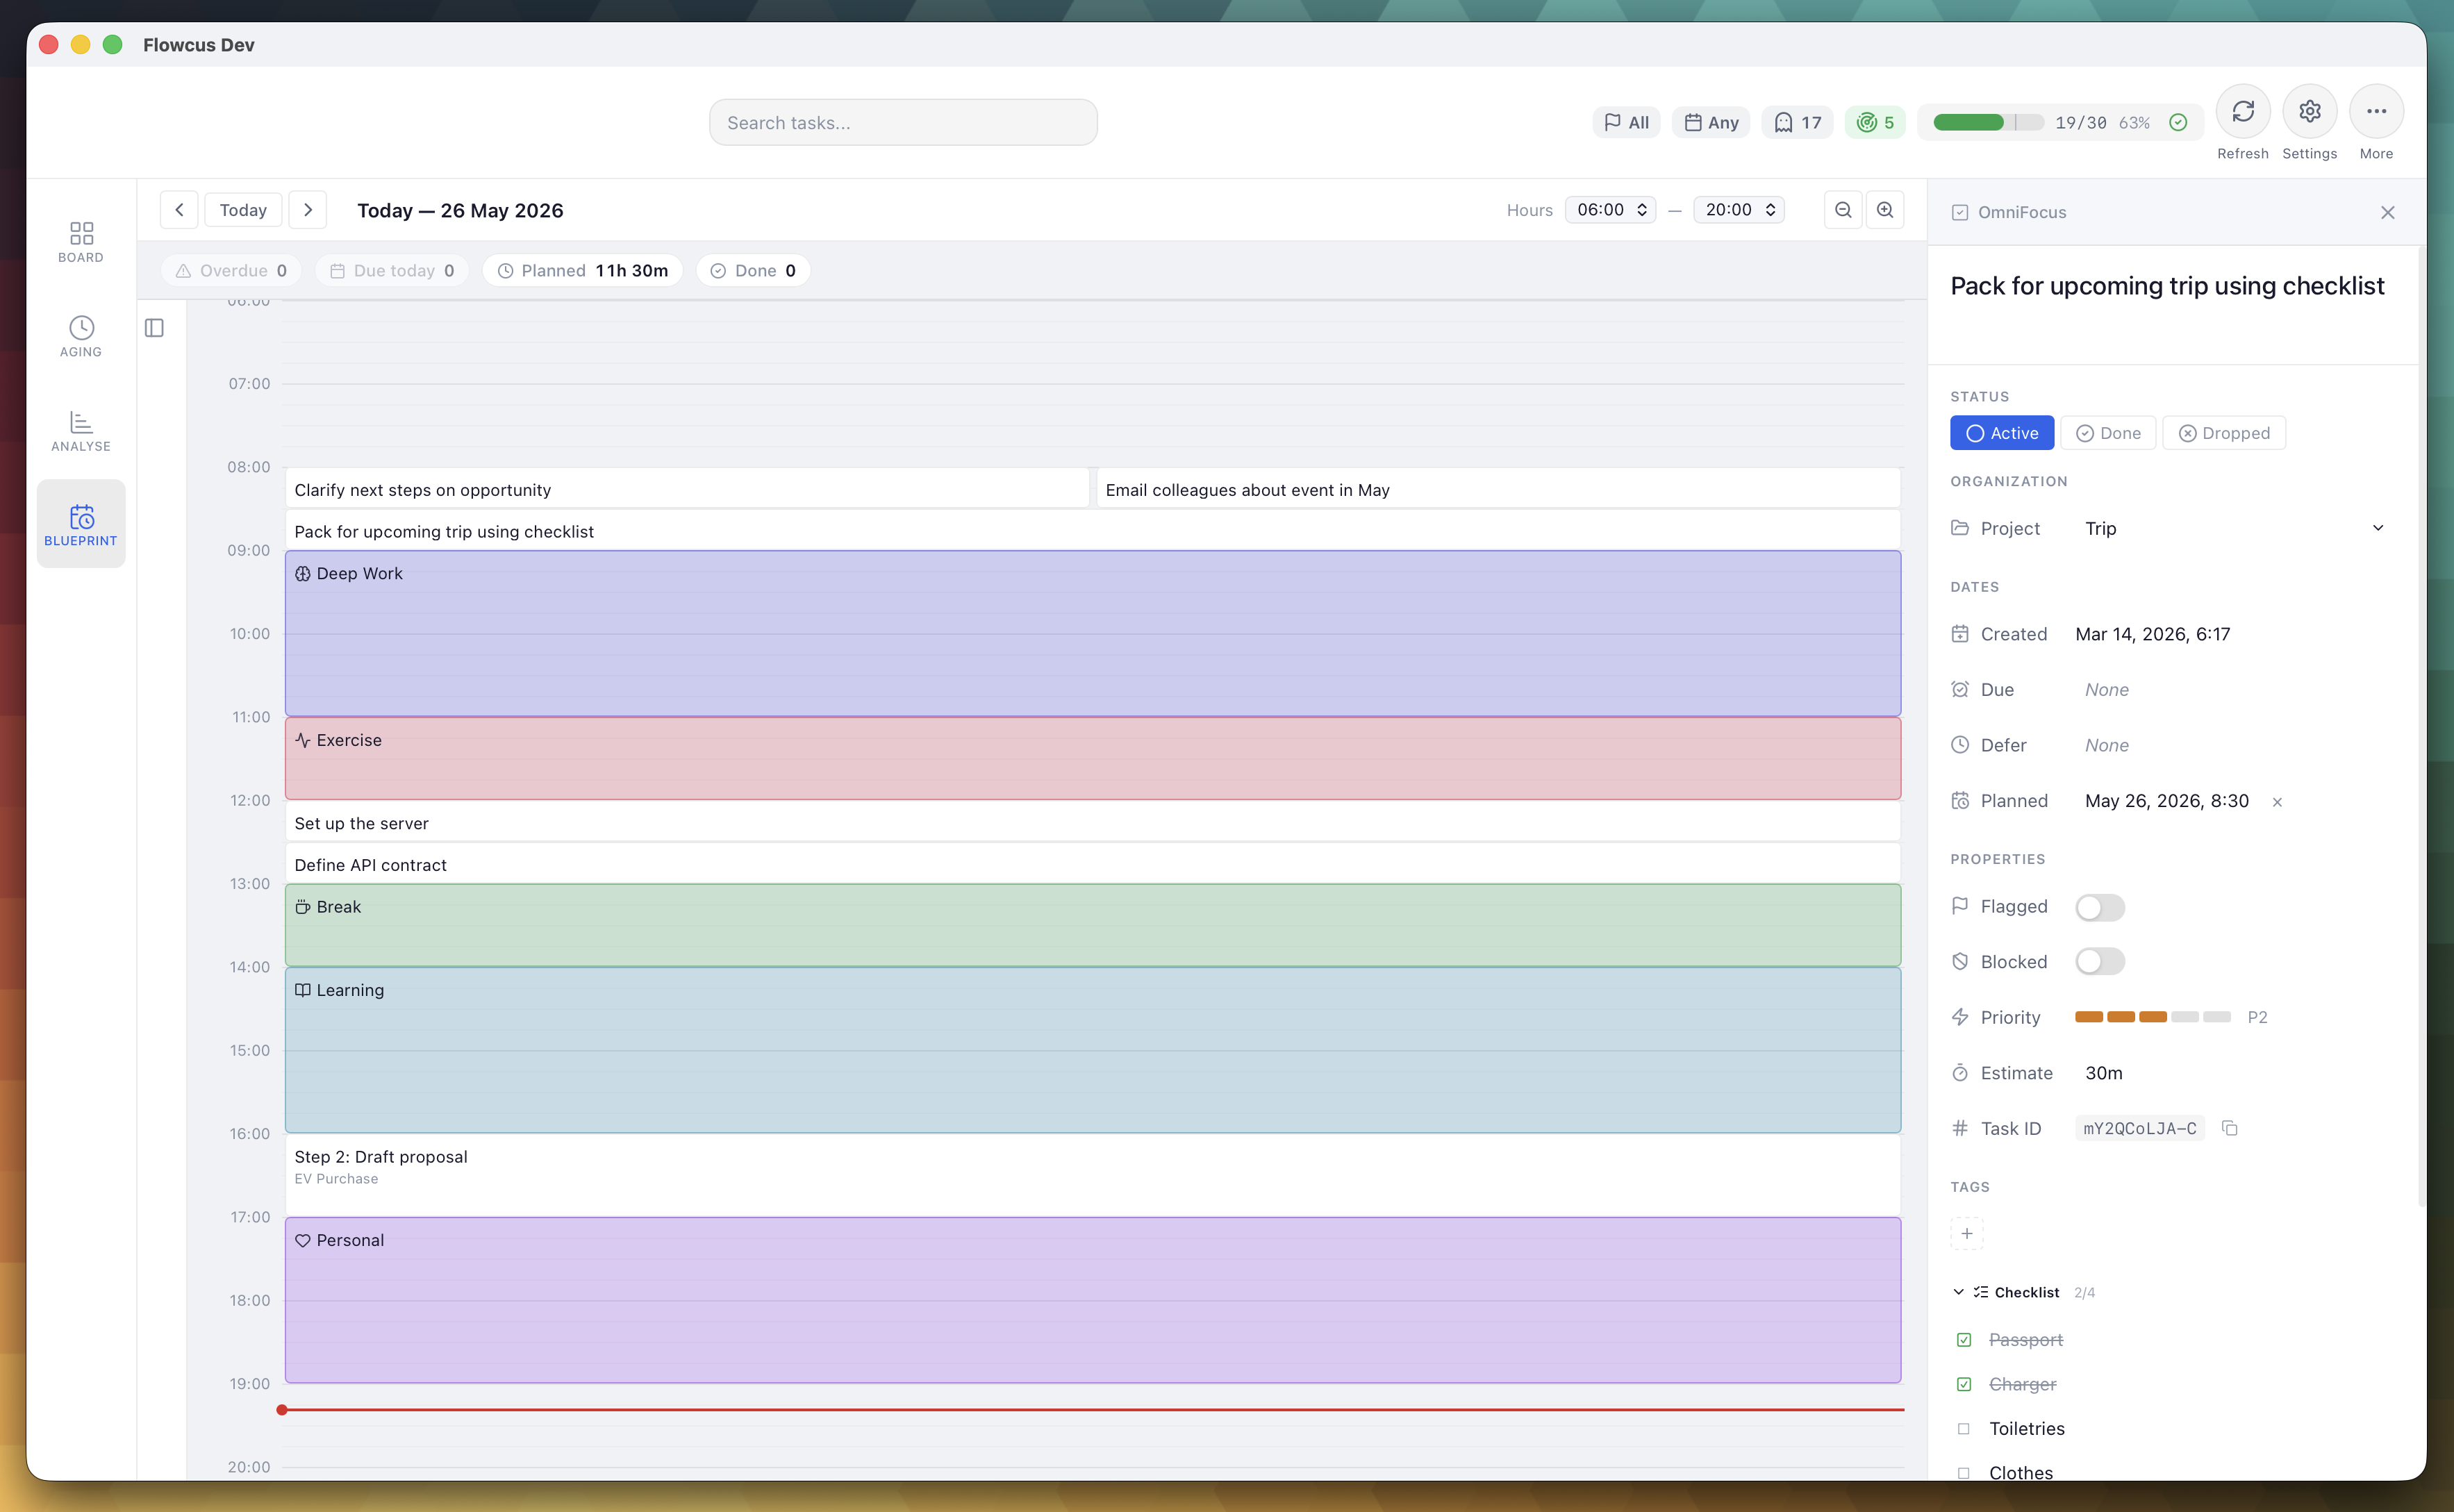The height and width of the screenshot is (1512, 2454).
Task: Click the green target 5 badge
Action: click(1875, 122)
